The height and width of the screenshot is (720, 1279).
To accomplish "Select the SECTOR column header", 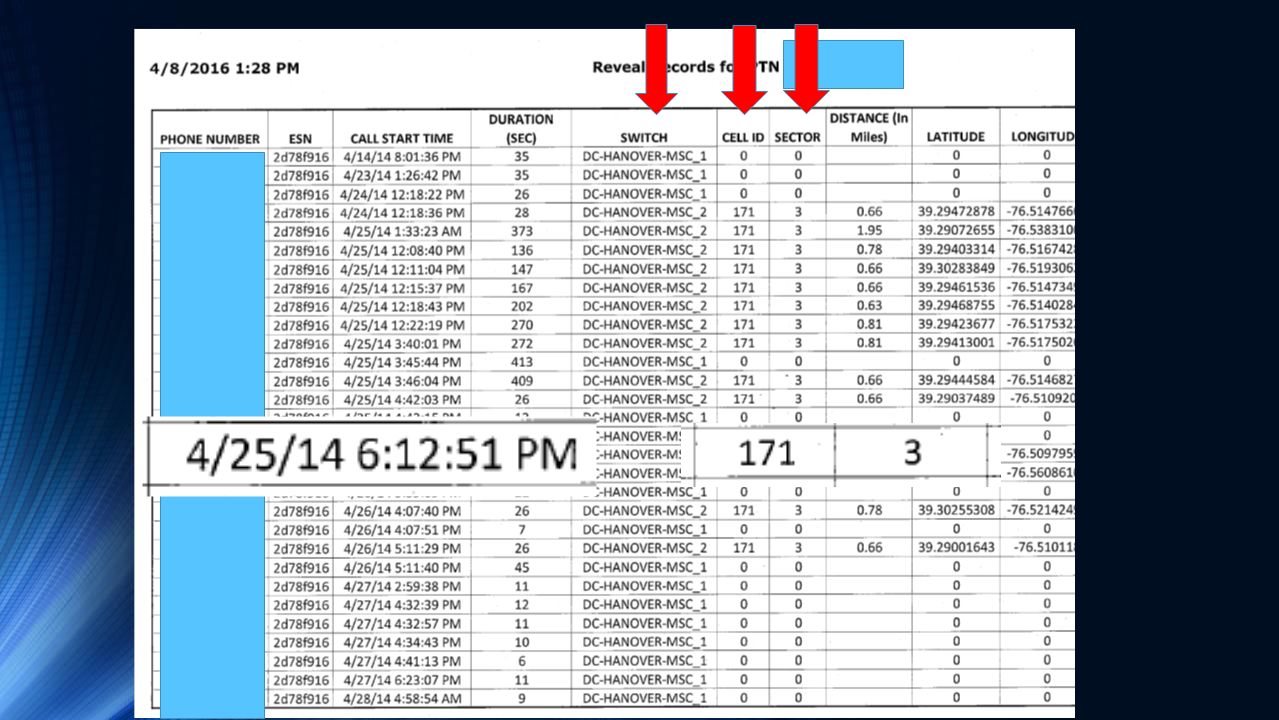I will pos(798,138).
